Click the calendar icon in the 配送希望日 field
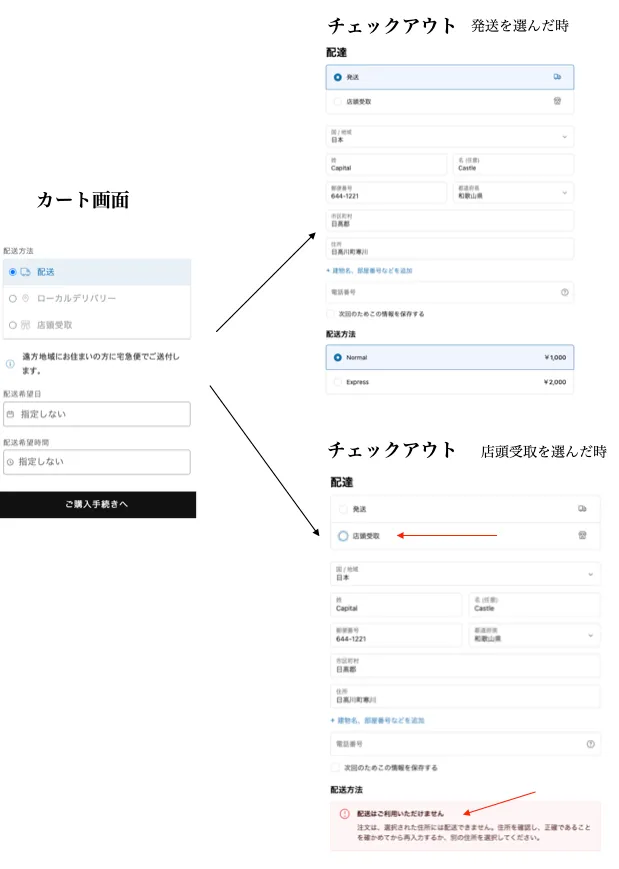Image resolution: width=619 pixels, height=869 pixels. tap(10, 414)
